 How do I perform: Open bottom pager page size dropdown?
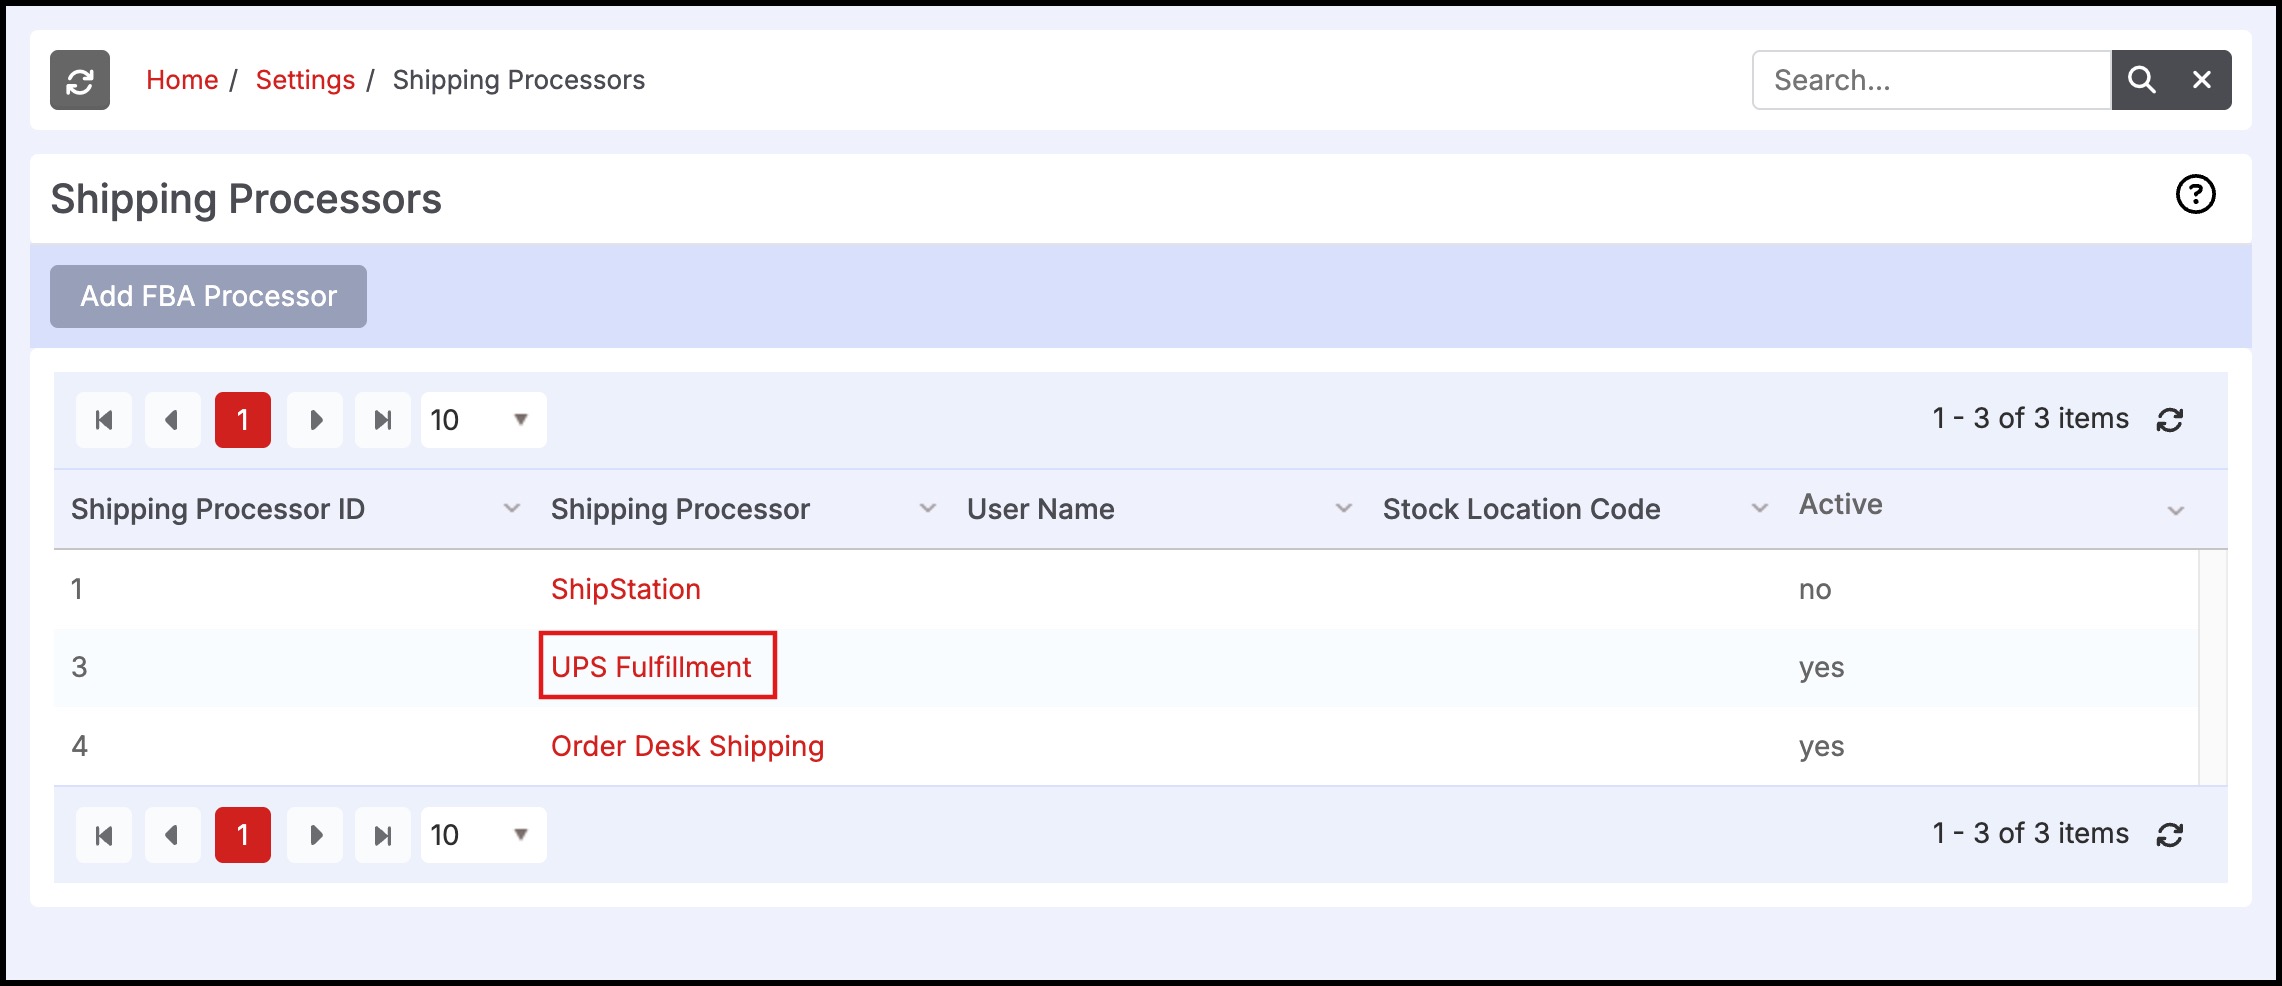pos(483,835)
